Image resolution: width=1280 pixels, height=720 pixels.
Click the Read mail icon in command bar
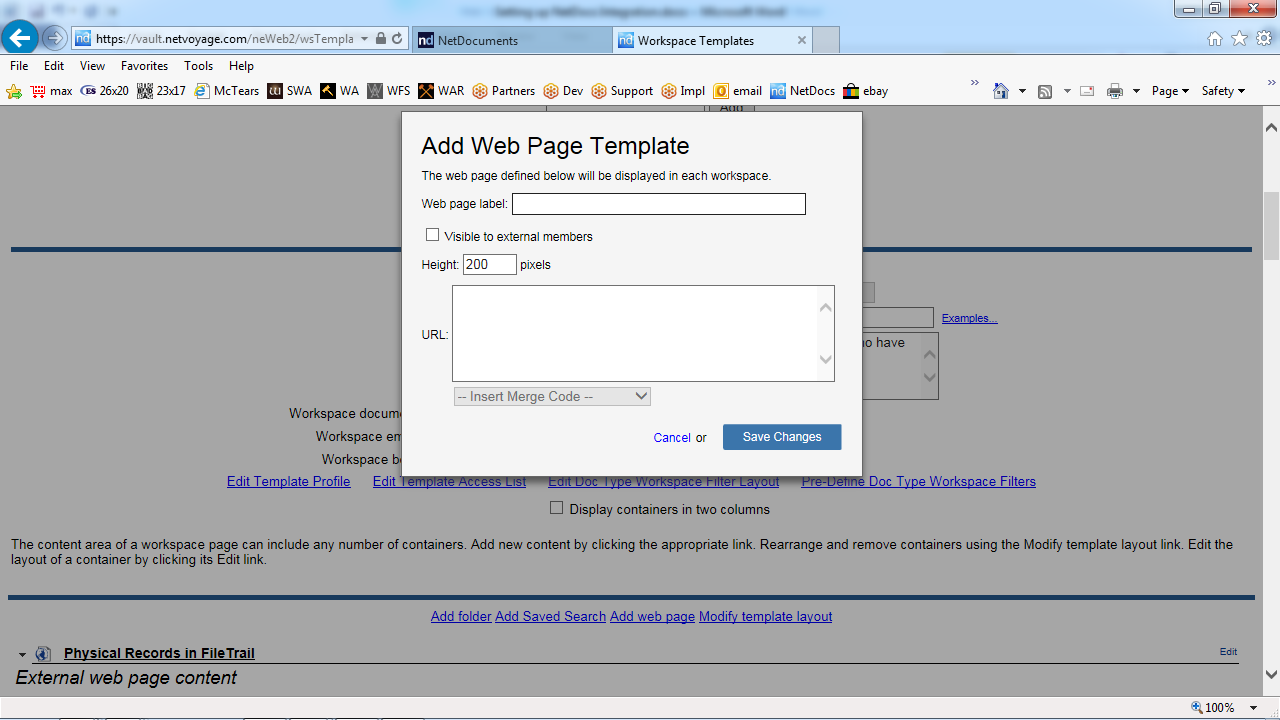pos(1088,91)
